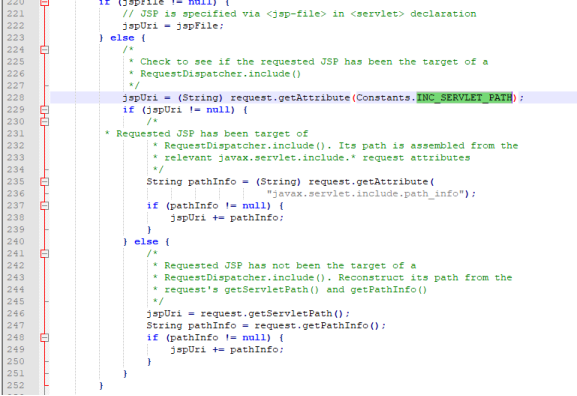Collapse the comment block fold at line 230

tap(45, 121)
